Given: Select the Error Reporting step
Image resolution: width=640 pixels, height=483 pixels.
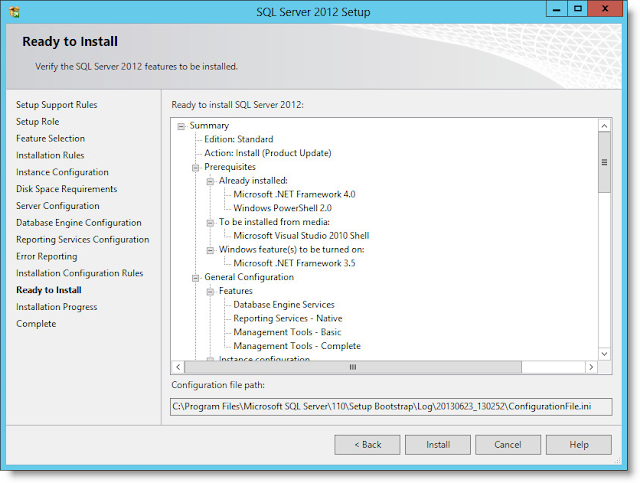Looking at the screenshot, I should click(x=47, y=256).
